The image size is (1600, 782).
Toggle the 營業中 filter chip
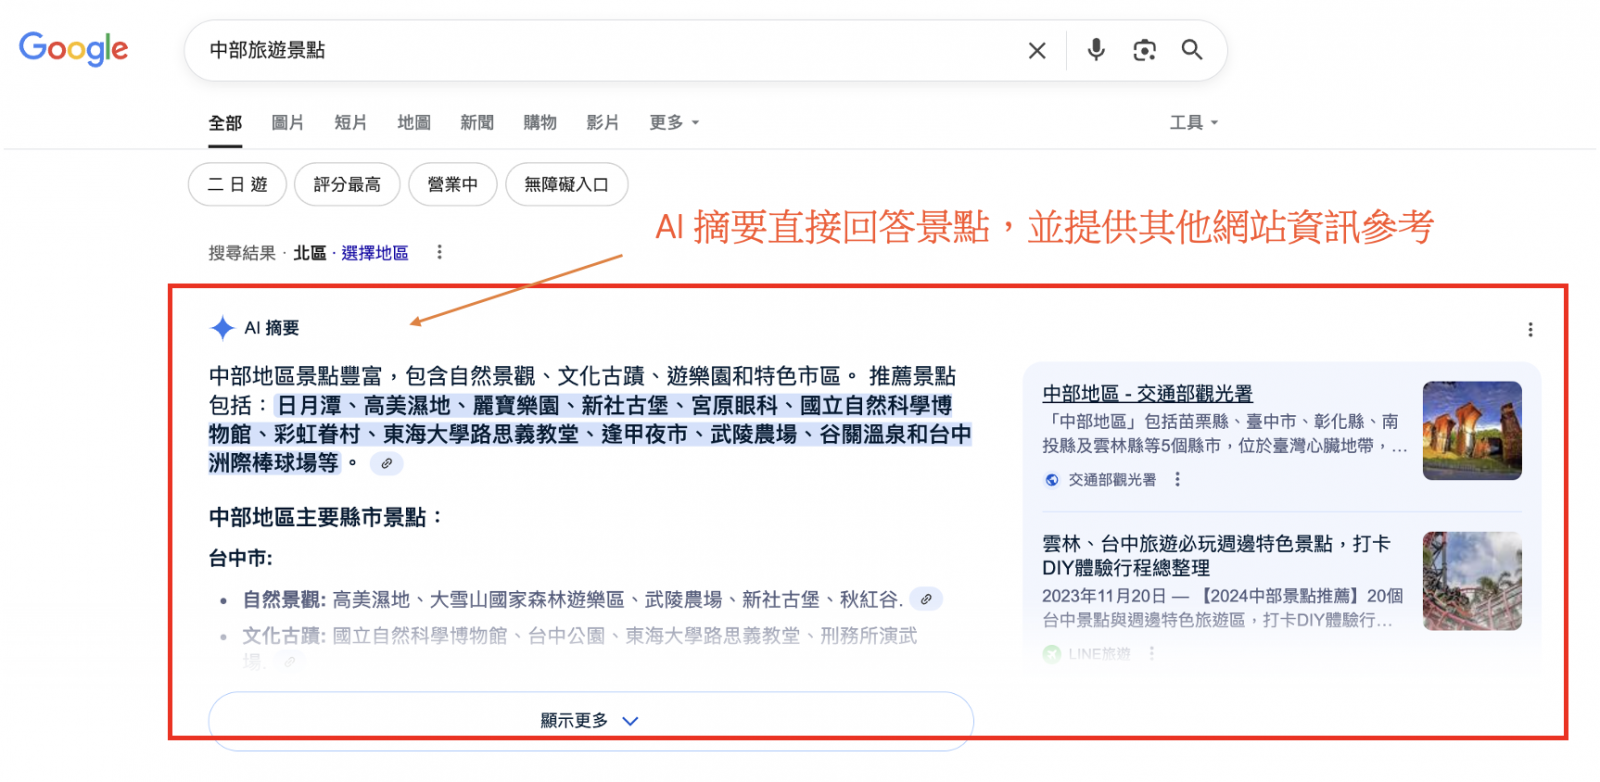point(452,185)
